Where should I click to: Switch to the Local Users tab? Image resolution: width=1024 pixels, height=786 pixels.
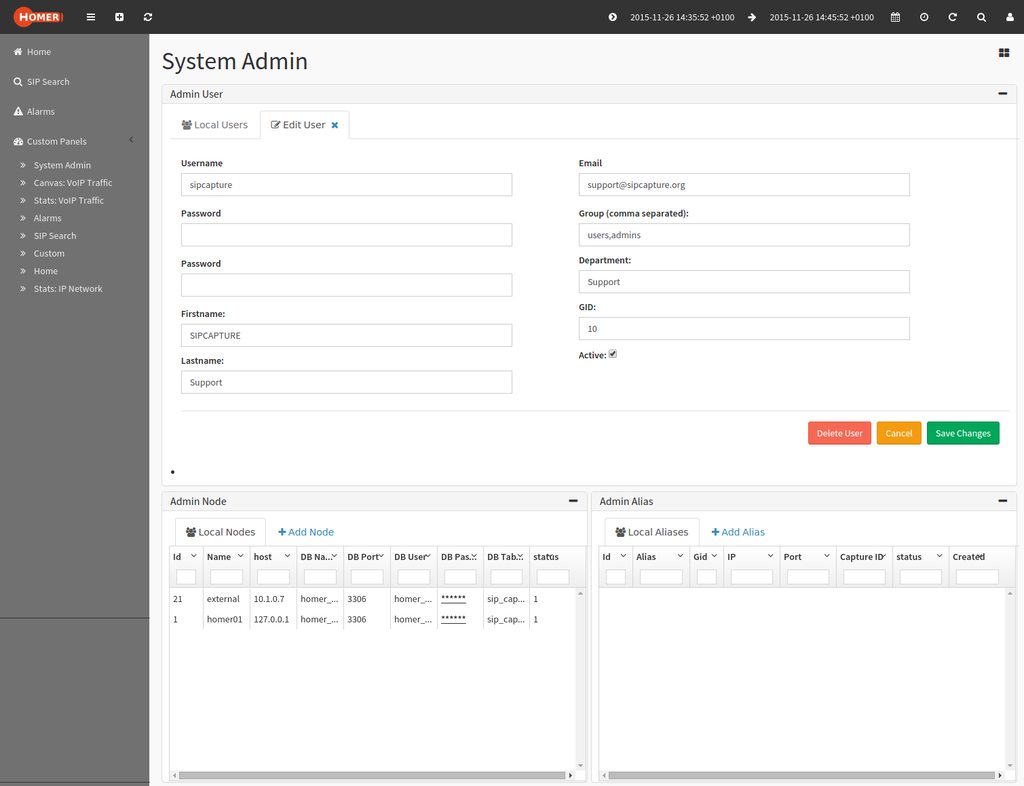pos(215,125)
